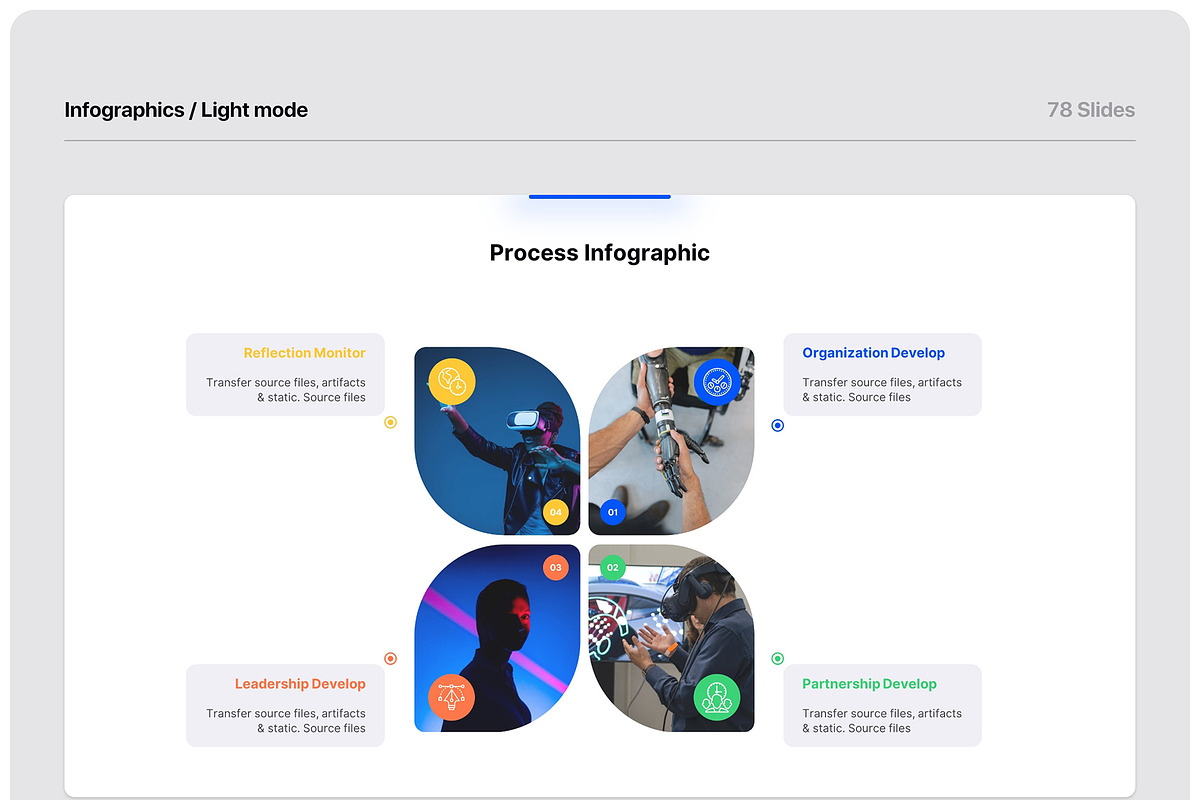Click the green dot marker beside Partnership Develop
This screenshot has width=1200, height=800.
point(778,658)
